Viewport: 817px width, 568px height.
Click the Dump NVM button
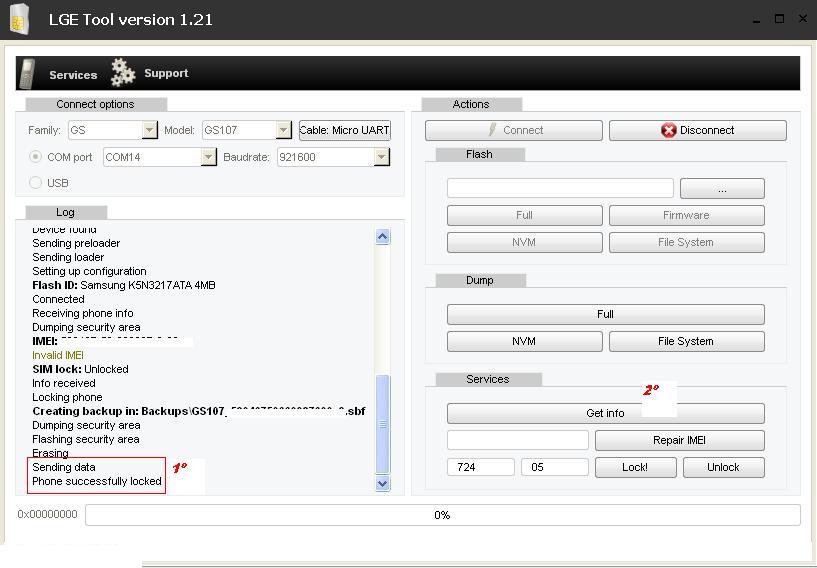coord(525,341)
